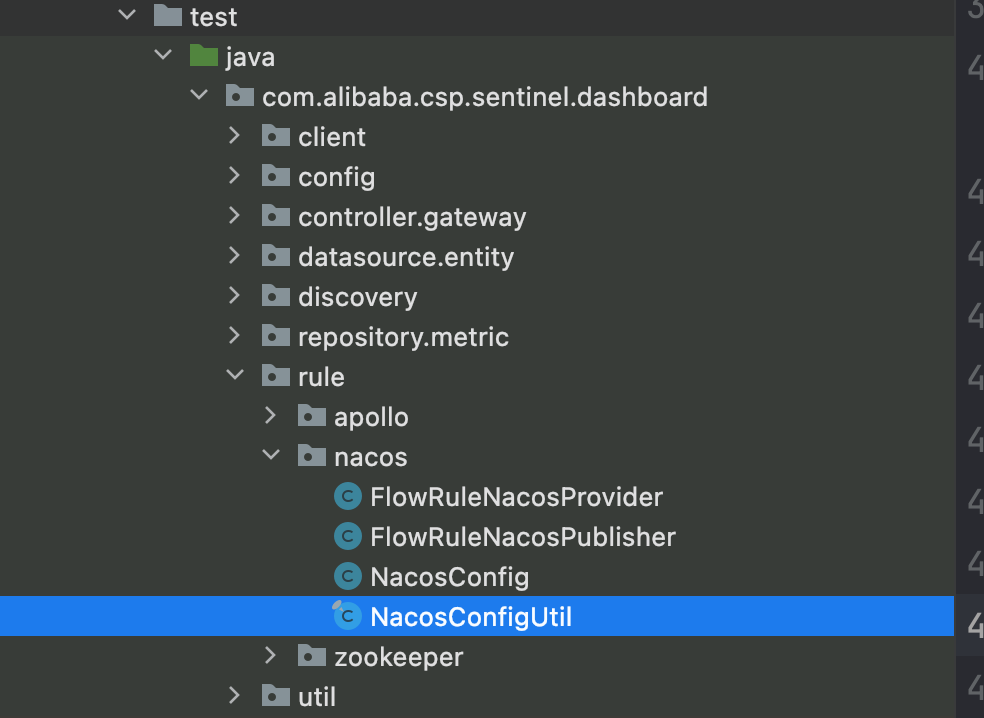Image resolution: width=984 pixels, height=718 pixels.
Task: Click the controller.gateway package icon
Action: click(275, 216)
